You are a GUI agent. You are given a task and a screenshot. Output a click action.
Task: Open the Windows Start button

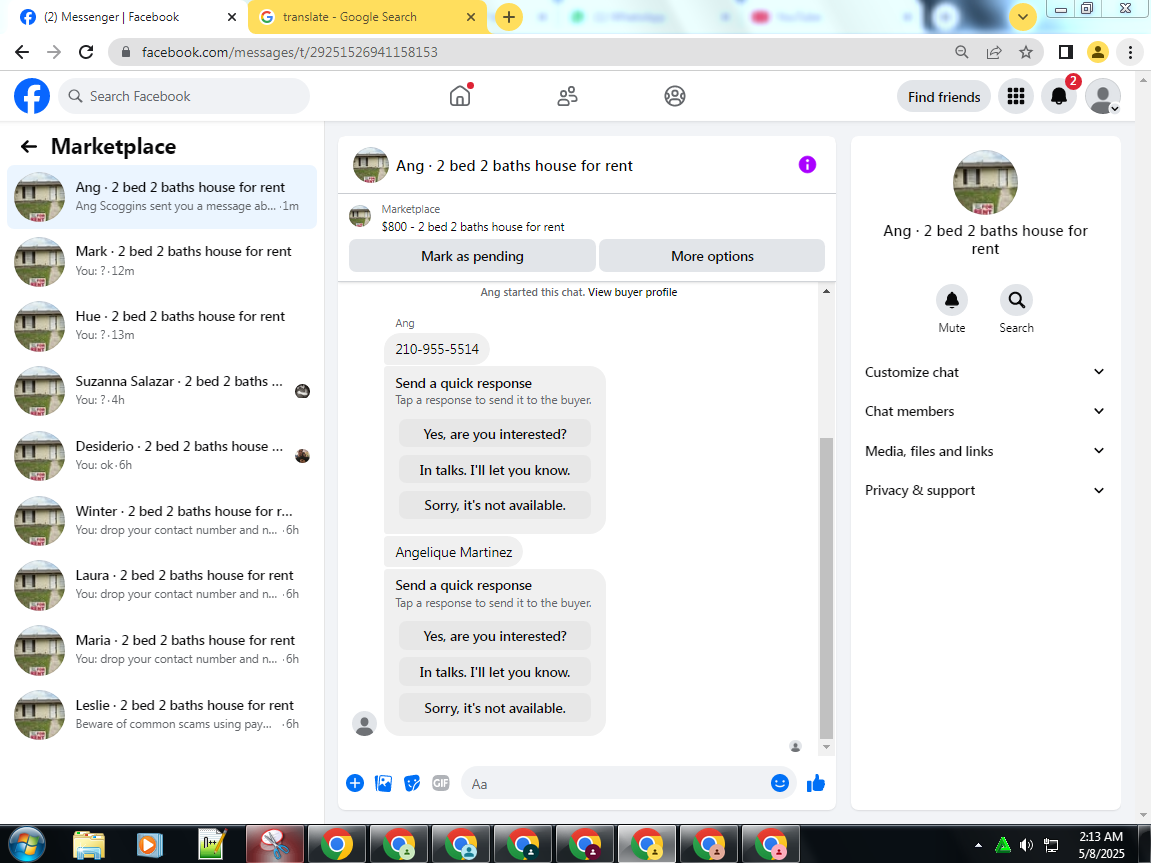click(25, 844)
